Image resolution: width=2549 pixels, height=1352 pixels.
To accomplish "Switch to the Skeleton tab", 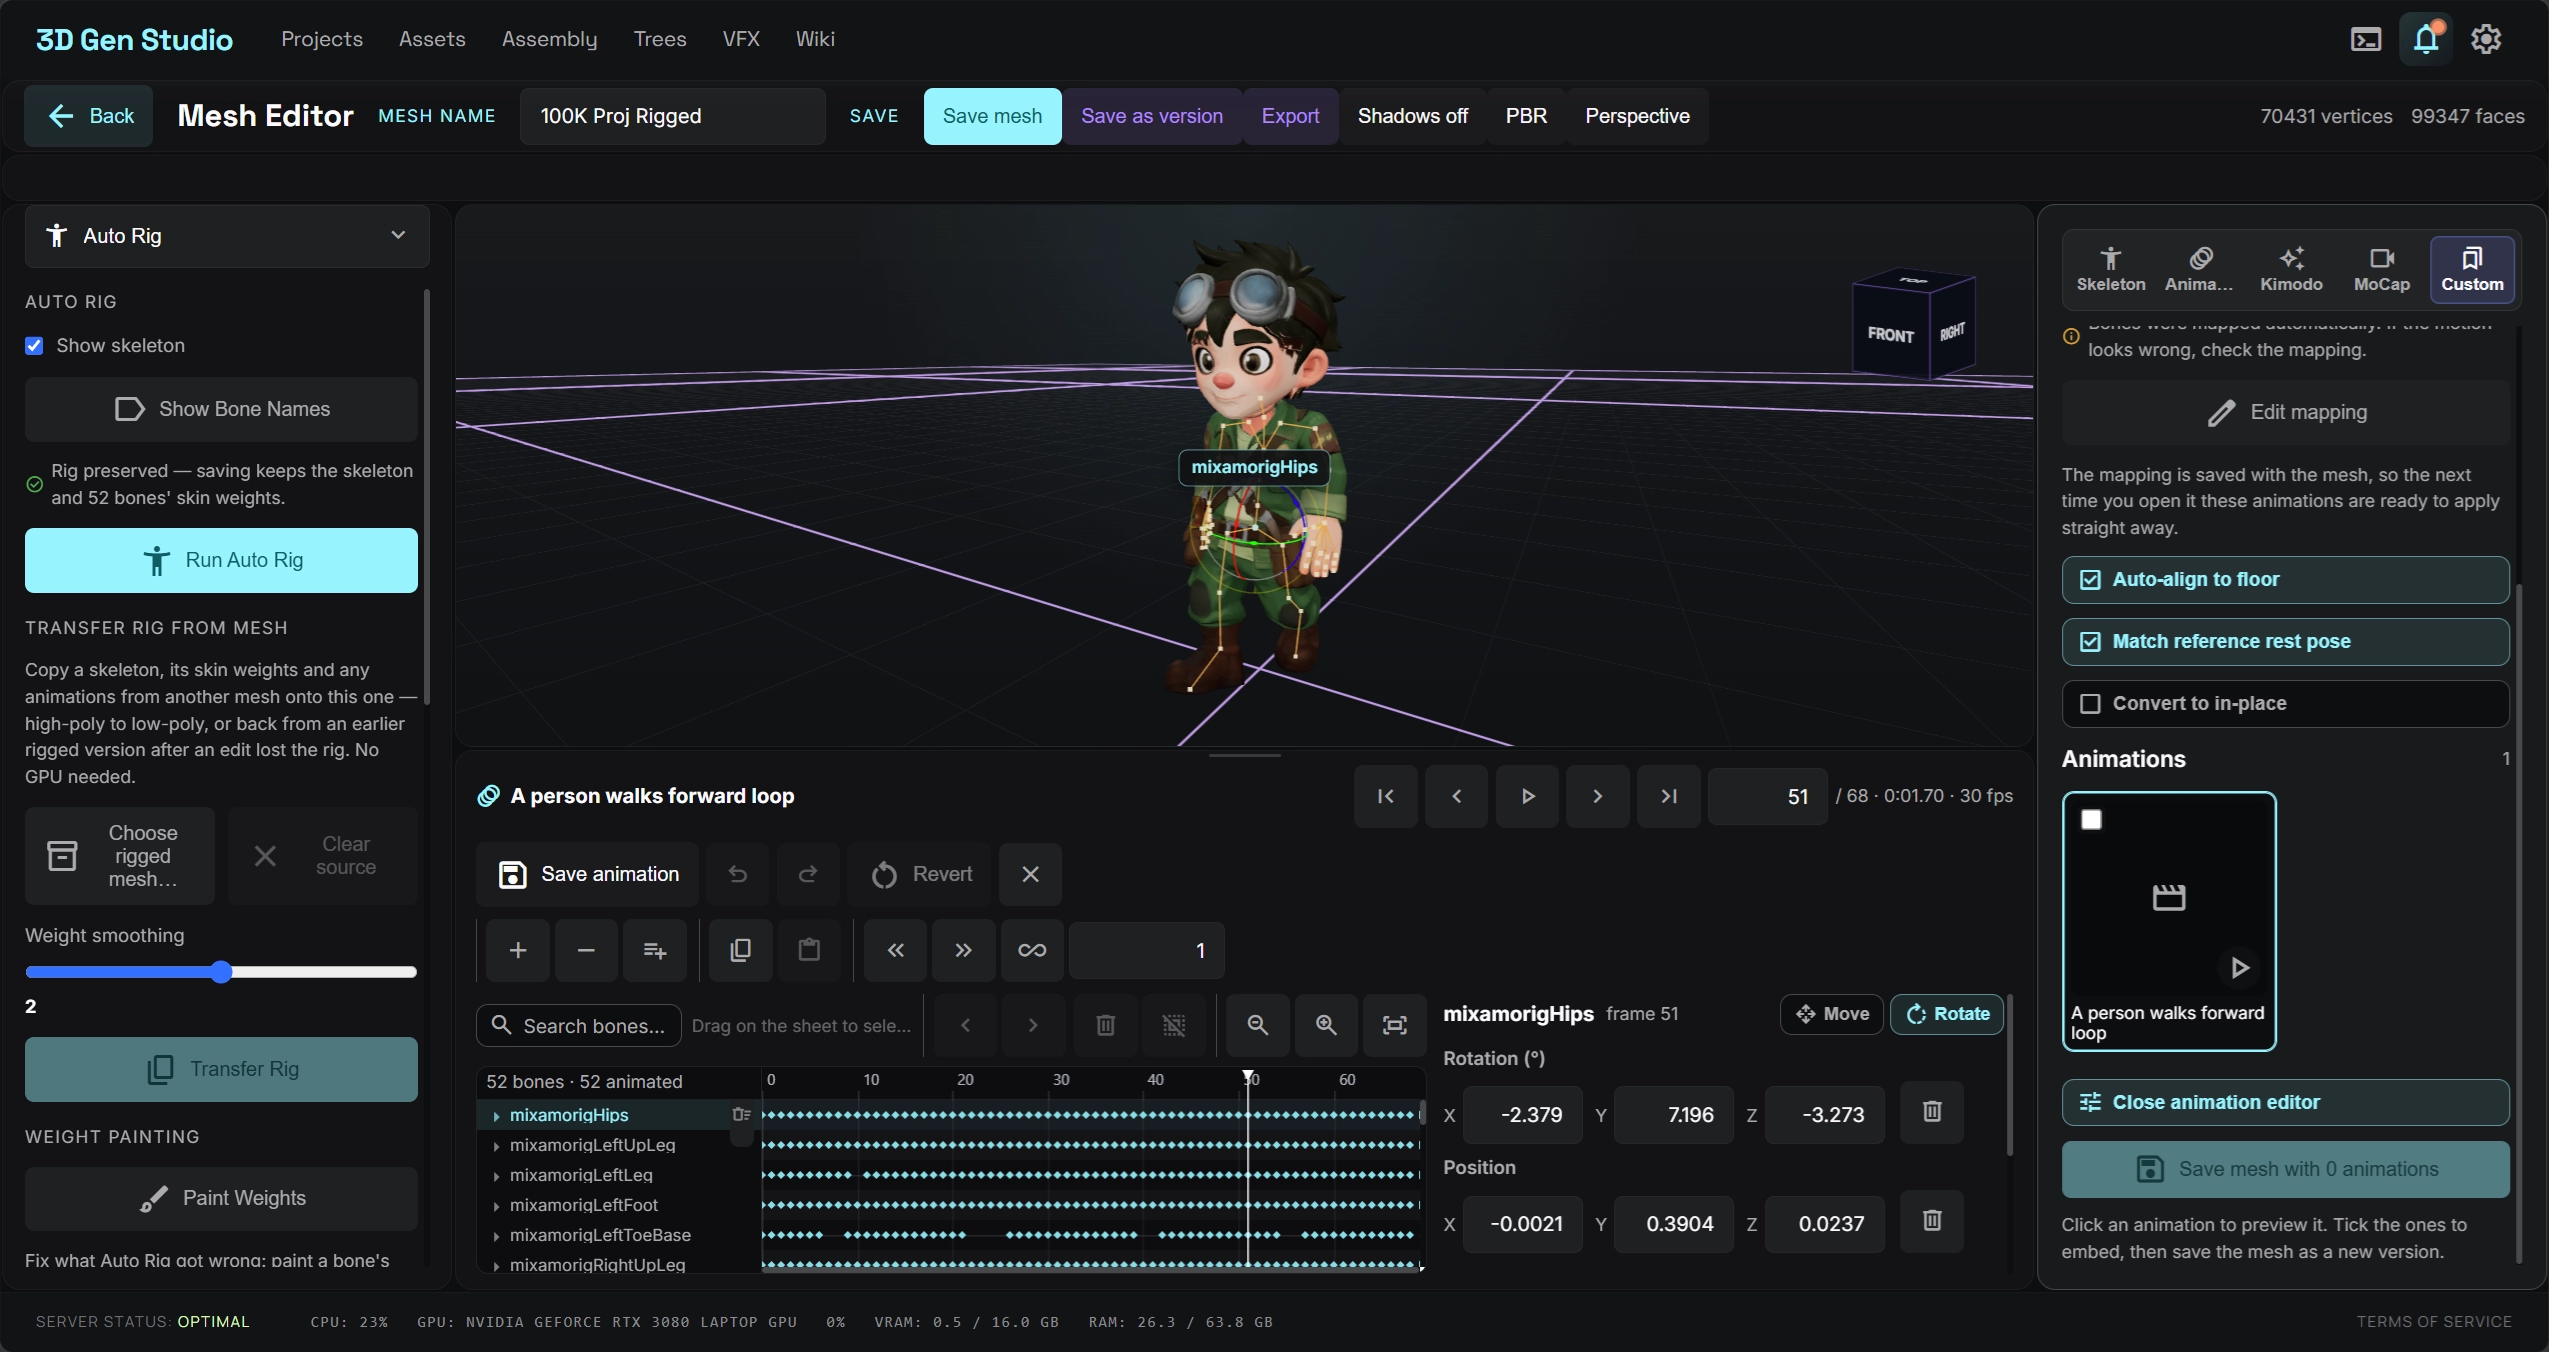I will 2110,270.
